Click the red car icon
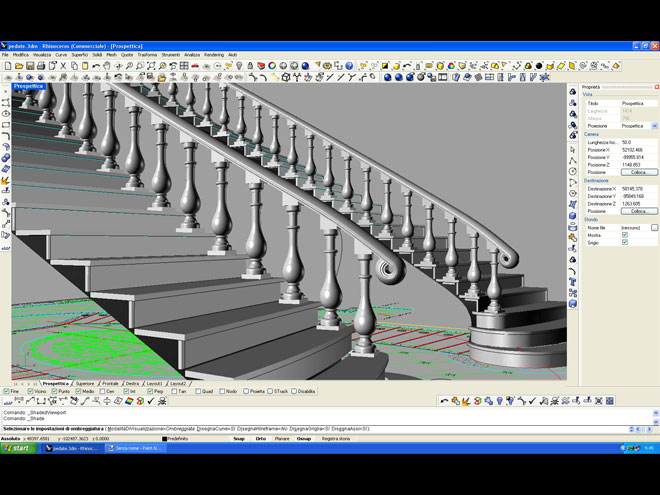660x495 pixels. (x=195, y=66)
